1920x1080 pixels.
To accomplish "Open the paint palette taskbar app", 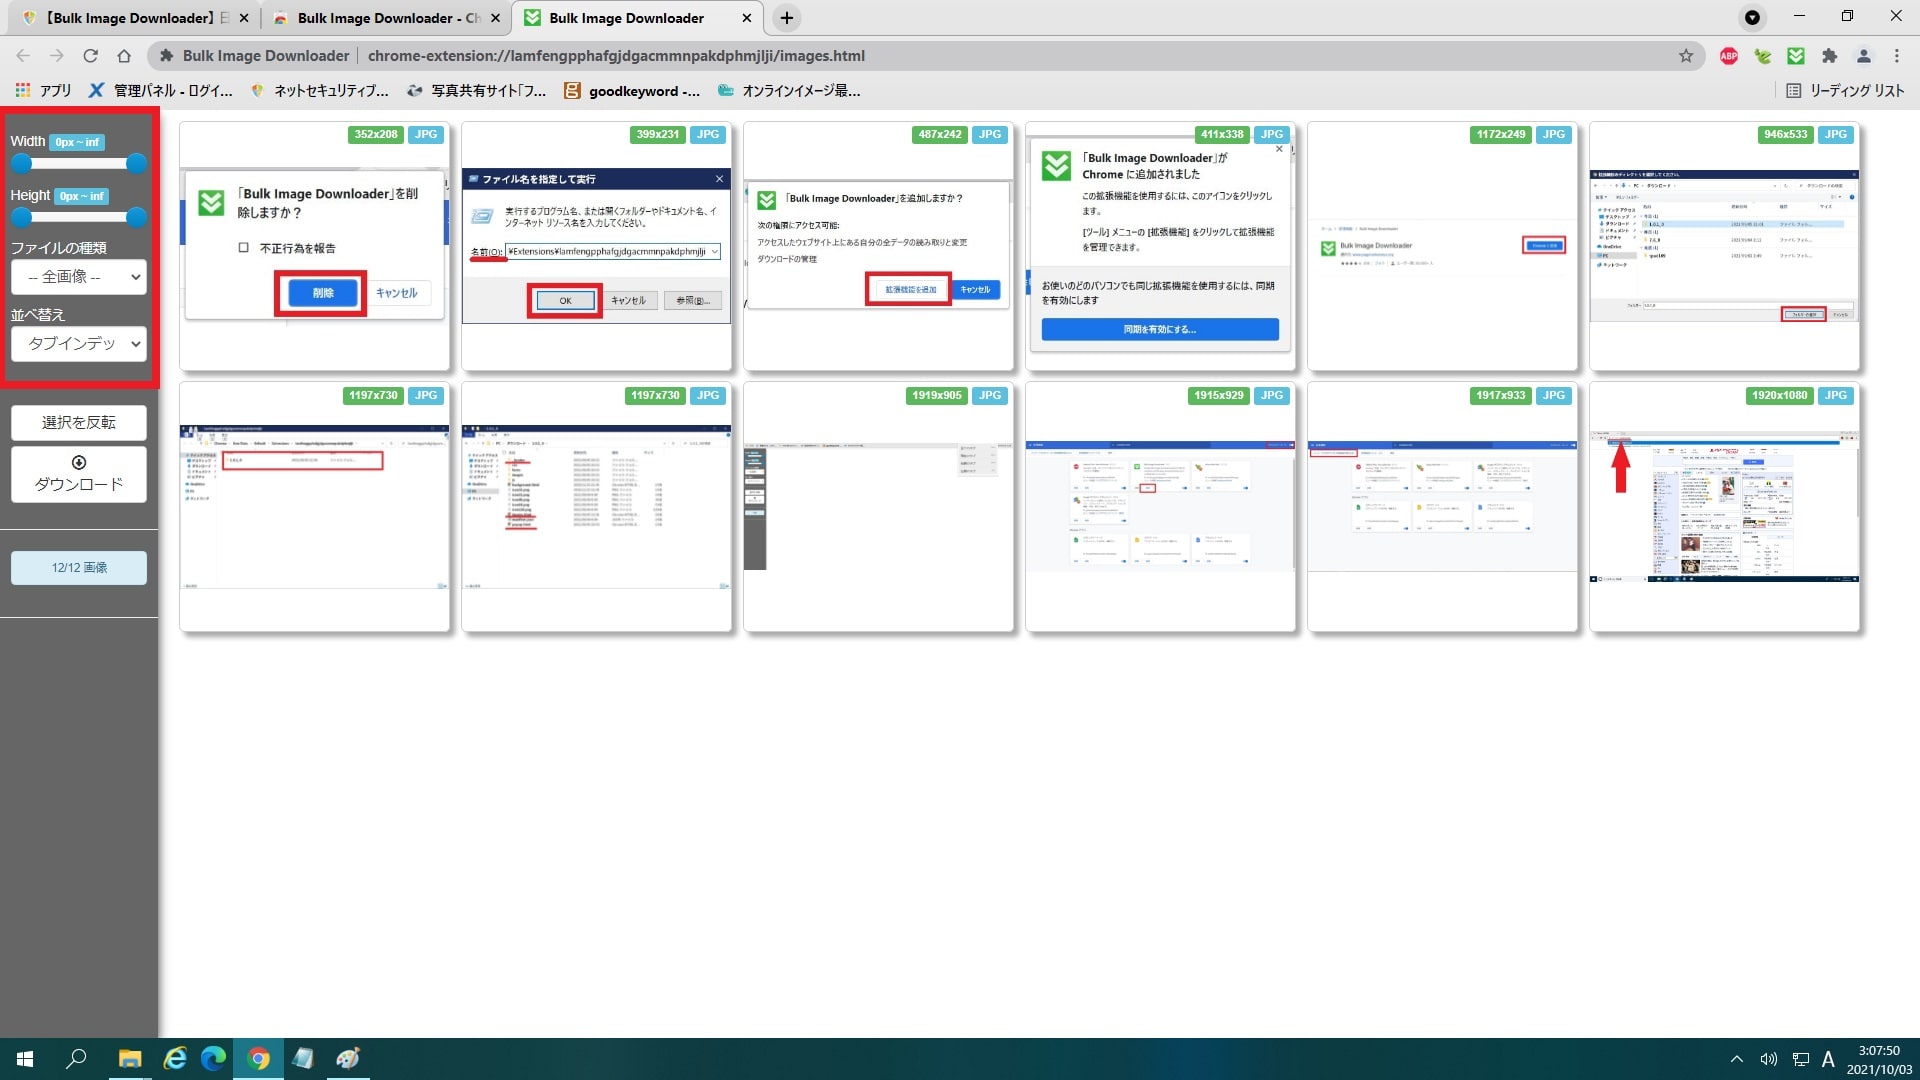I will 347,1059.
